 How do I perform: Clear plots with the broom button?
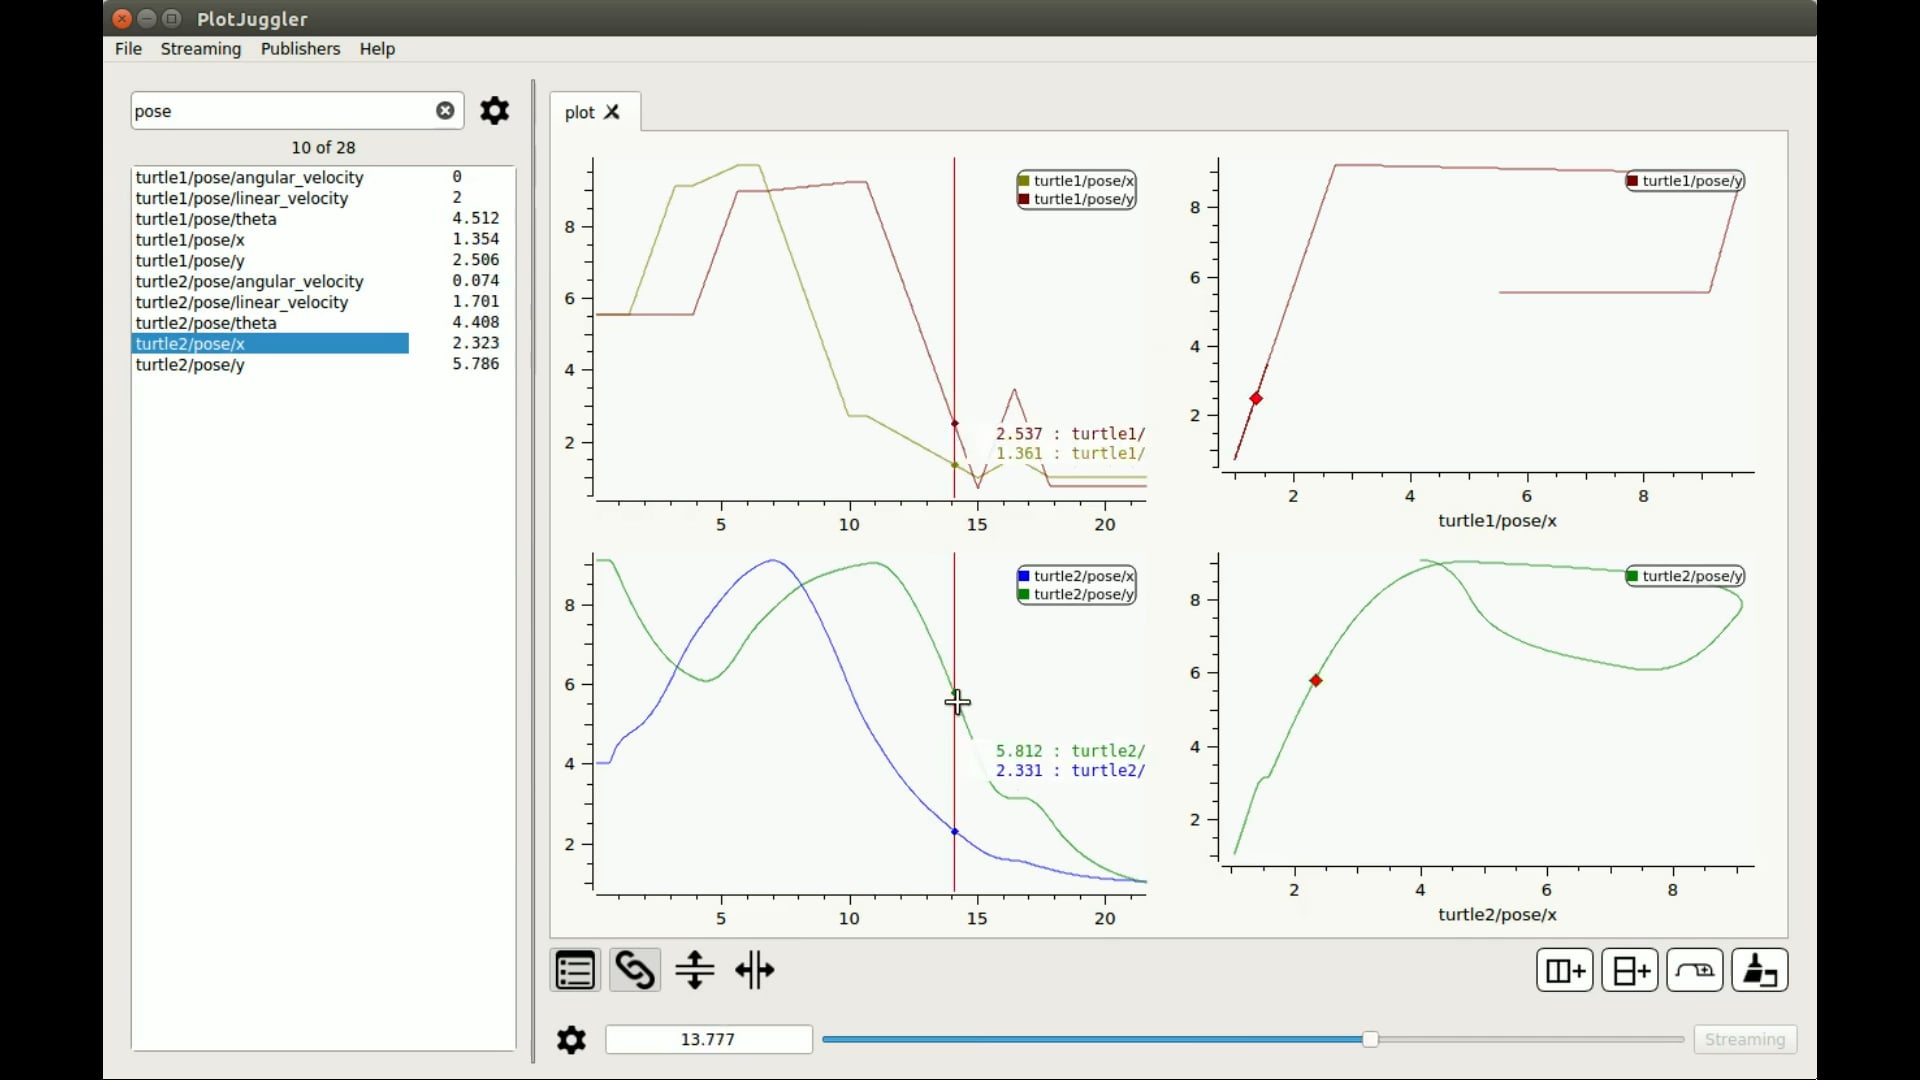point(1760,970)
